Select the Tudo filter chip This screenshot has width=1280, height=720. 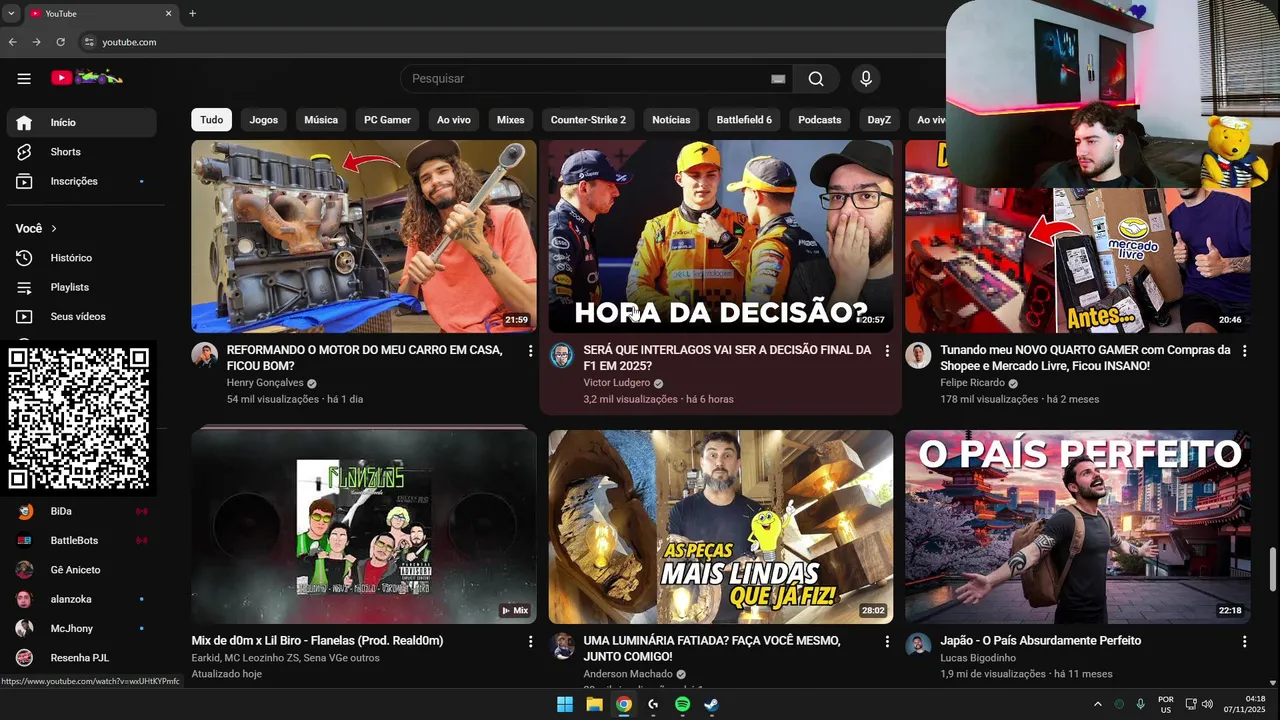(212, 120)
